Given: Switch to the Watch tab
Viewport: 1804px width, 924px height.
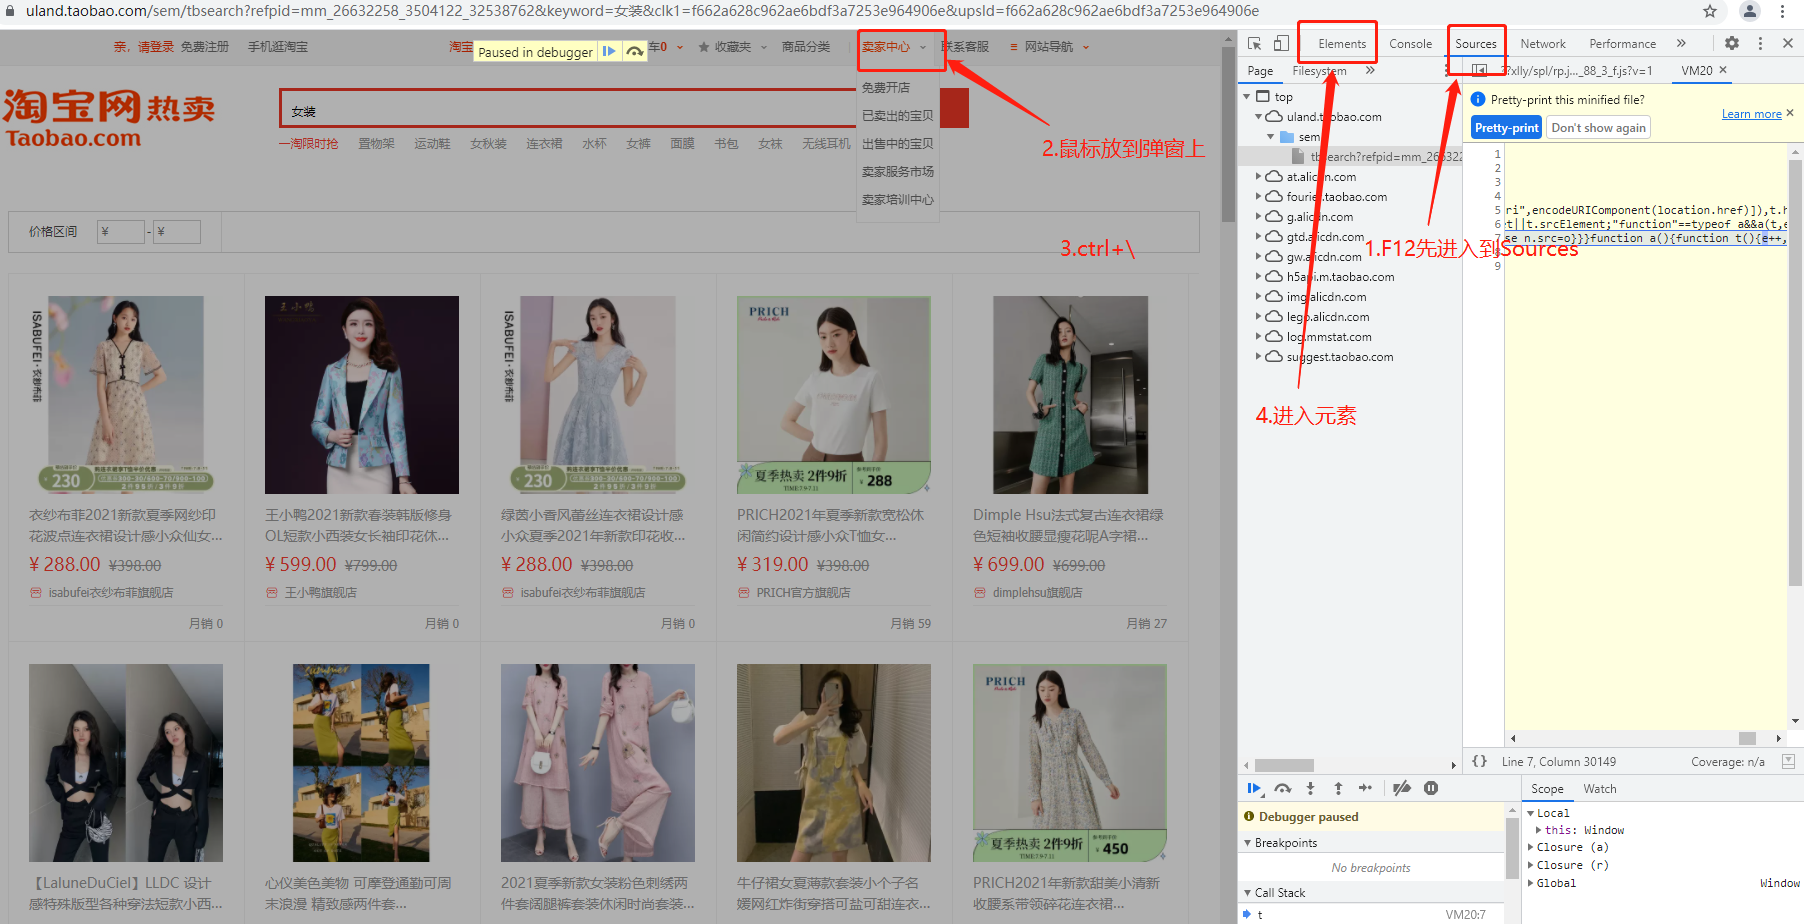Looking at the screenshot, I should 1599,789.
